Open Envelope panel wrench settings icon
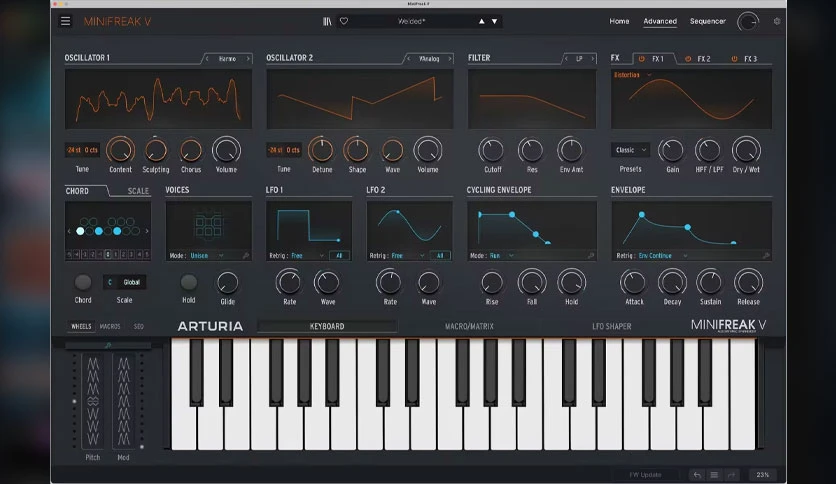This screenshot has height=484, width=836. (766, 256)
